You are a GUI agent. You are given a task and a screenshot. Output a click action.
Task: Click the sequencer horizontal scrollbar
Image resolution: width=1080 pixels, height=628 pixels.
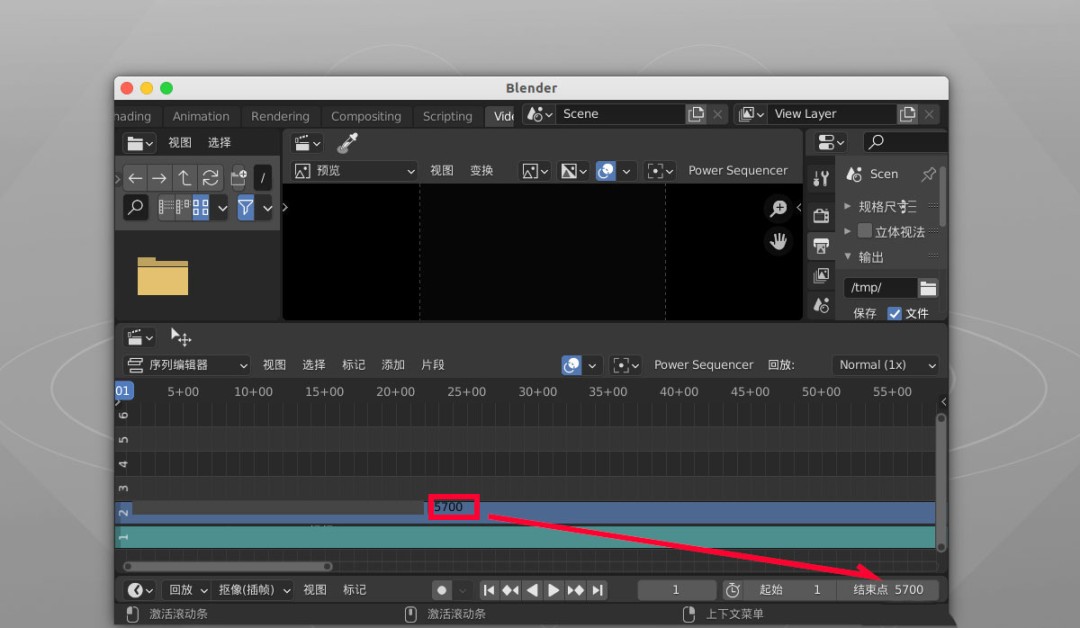(x=230, y=566)
